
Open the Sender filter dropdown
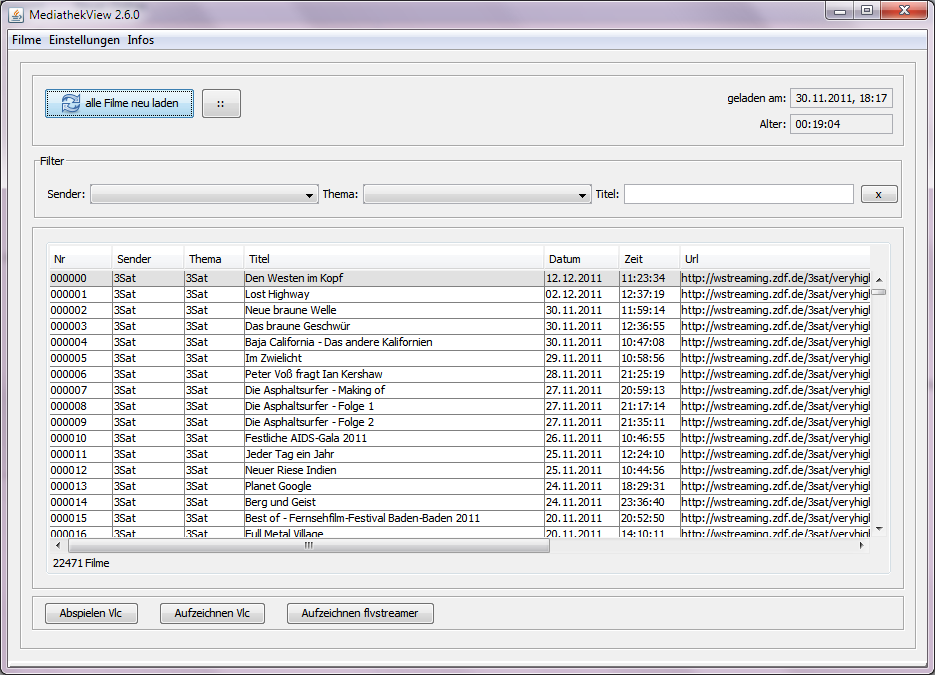[204, 194]
